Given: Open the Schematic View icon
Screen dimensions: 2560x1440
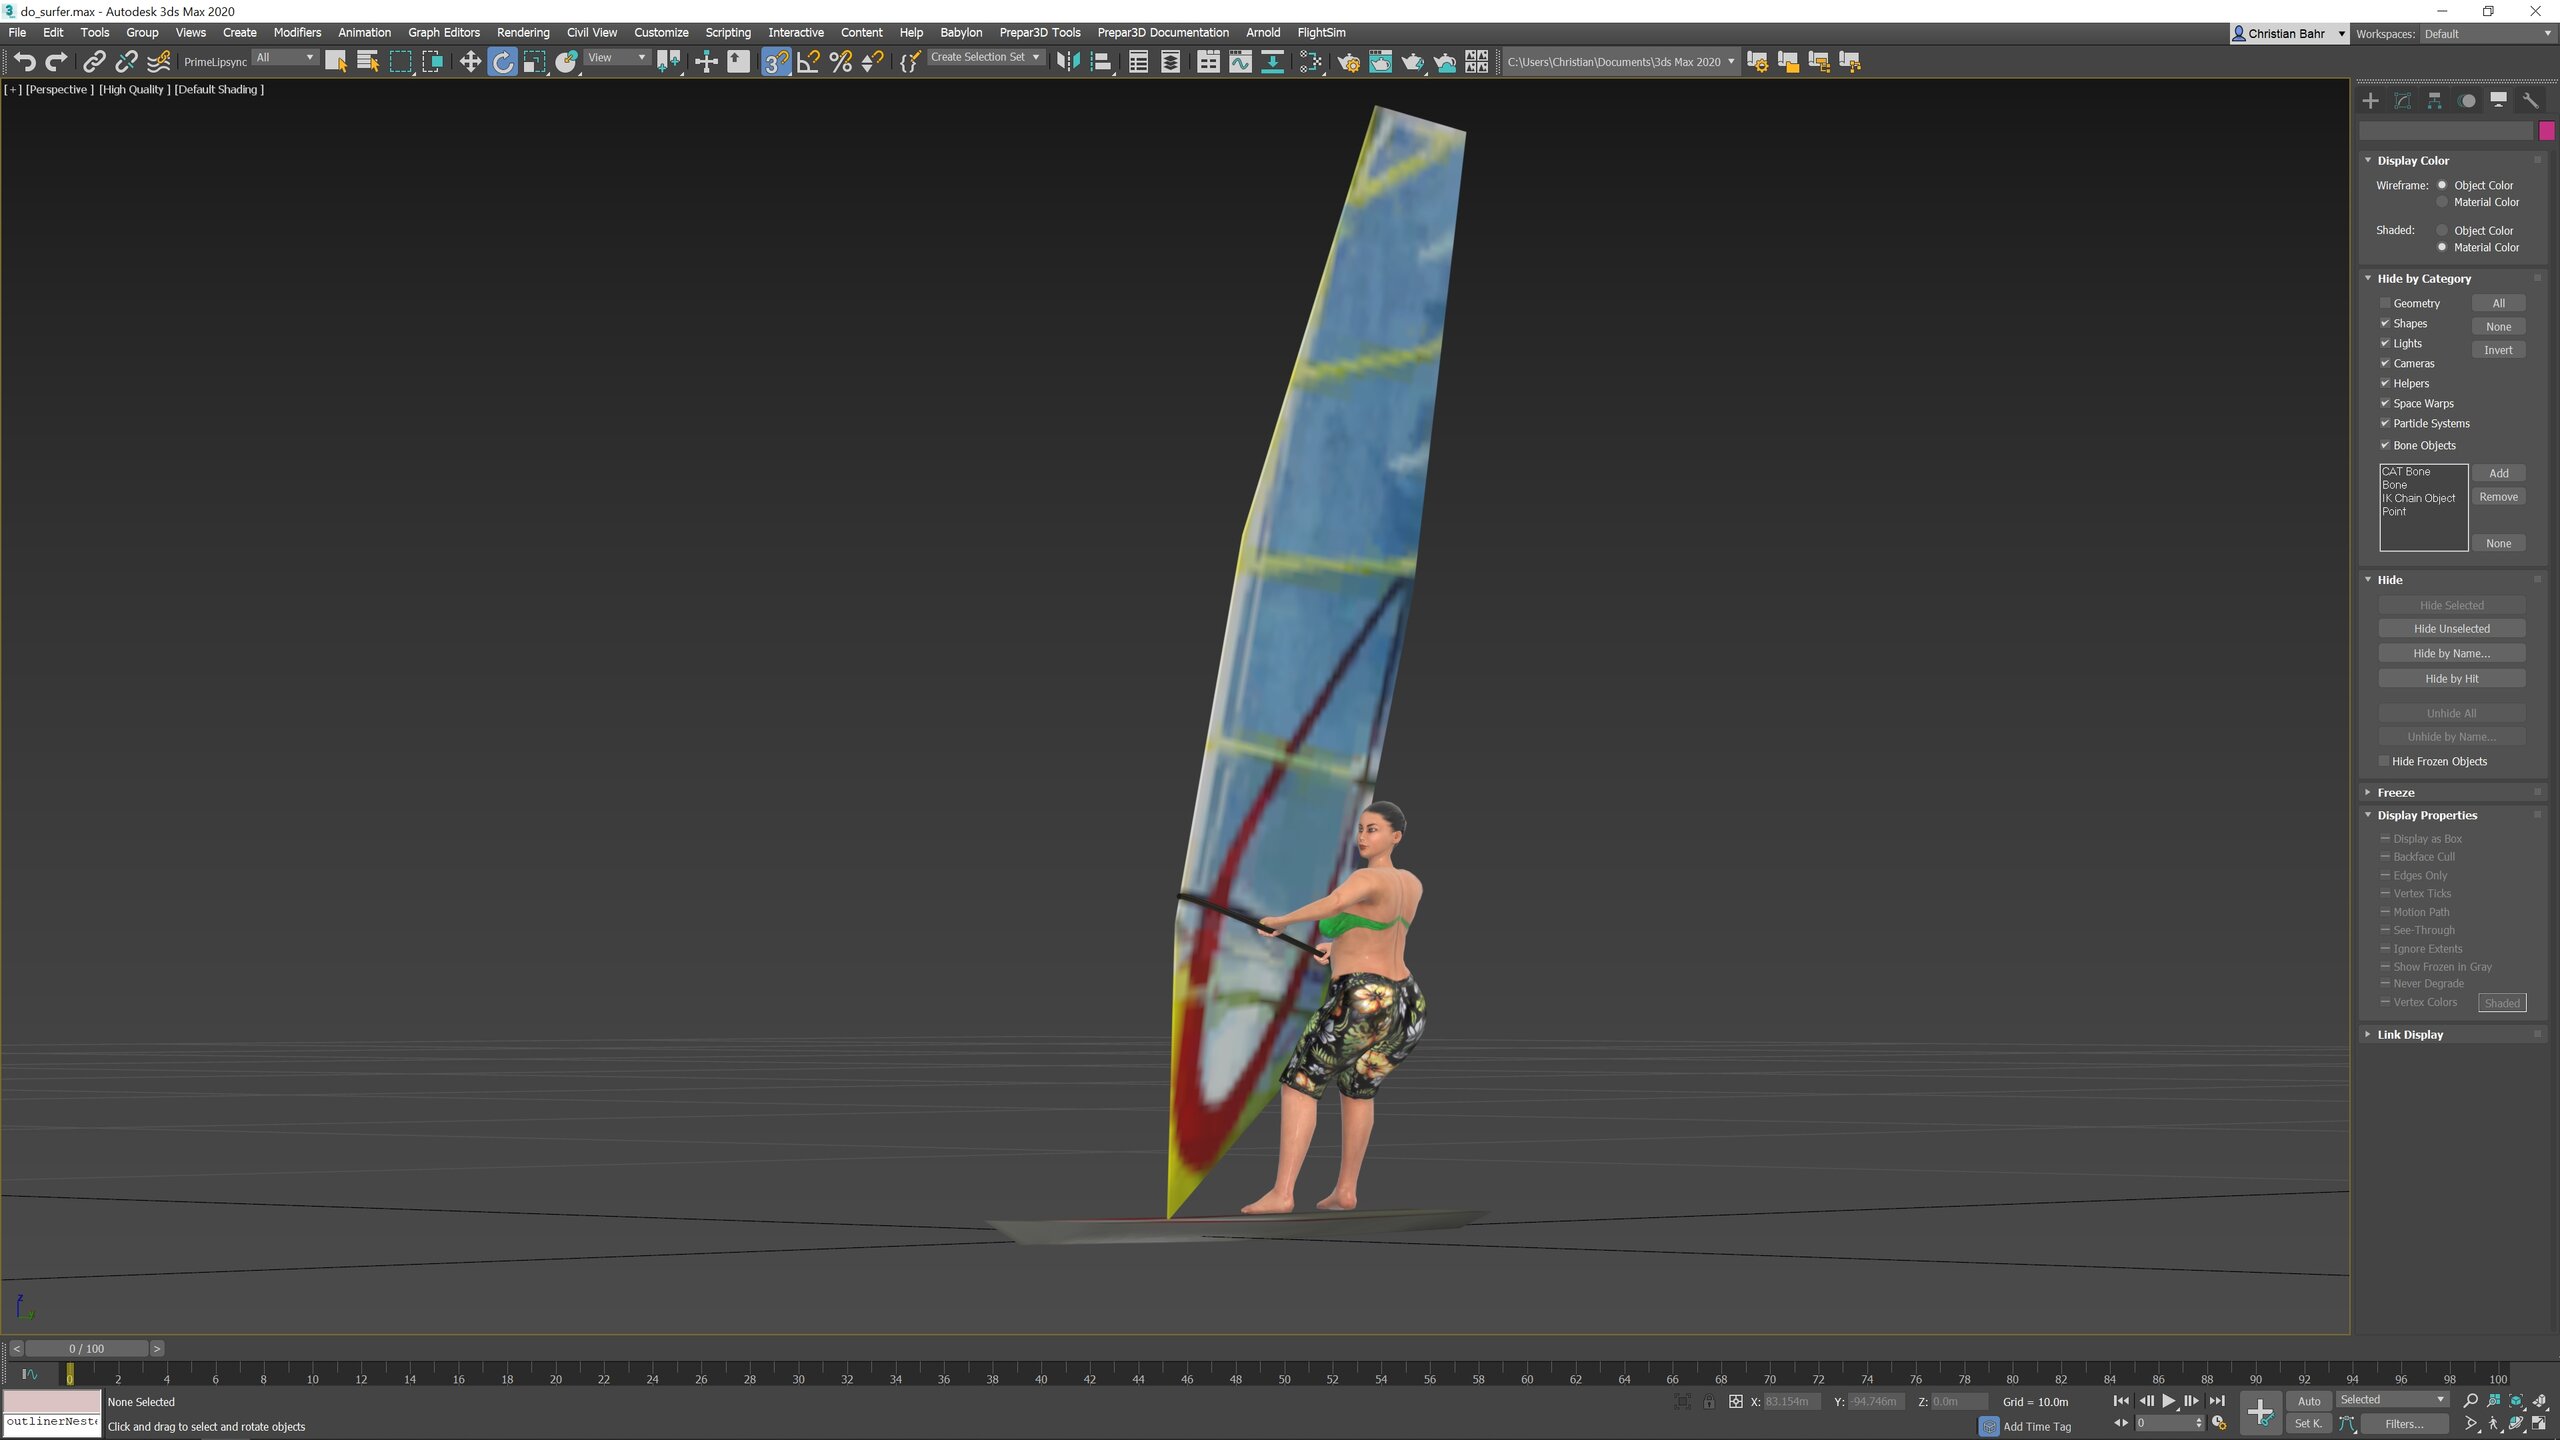Looking at the screenshot, I should (1272, 62).
